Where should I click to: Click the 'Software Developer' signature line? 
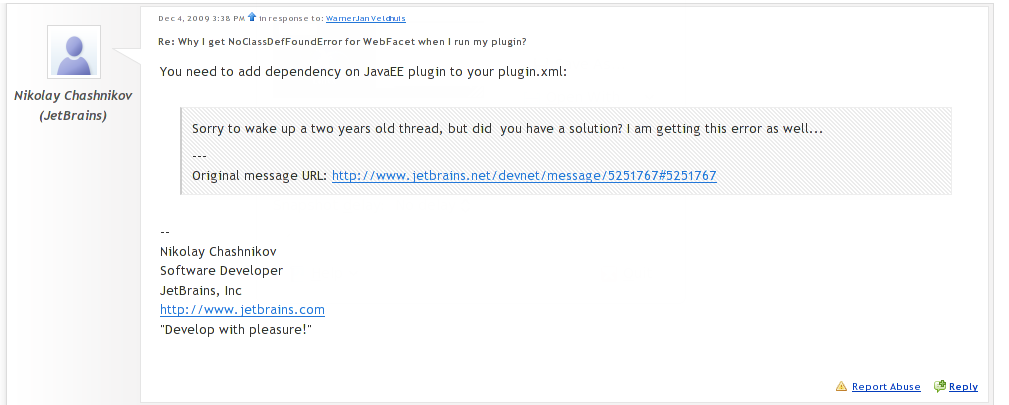[221, 271]
